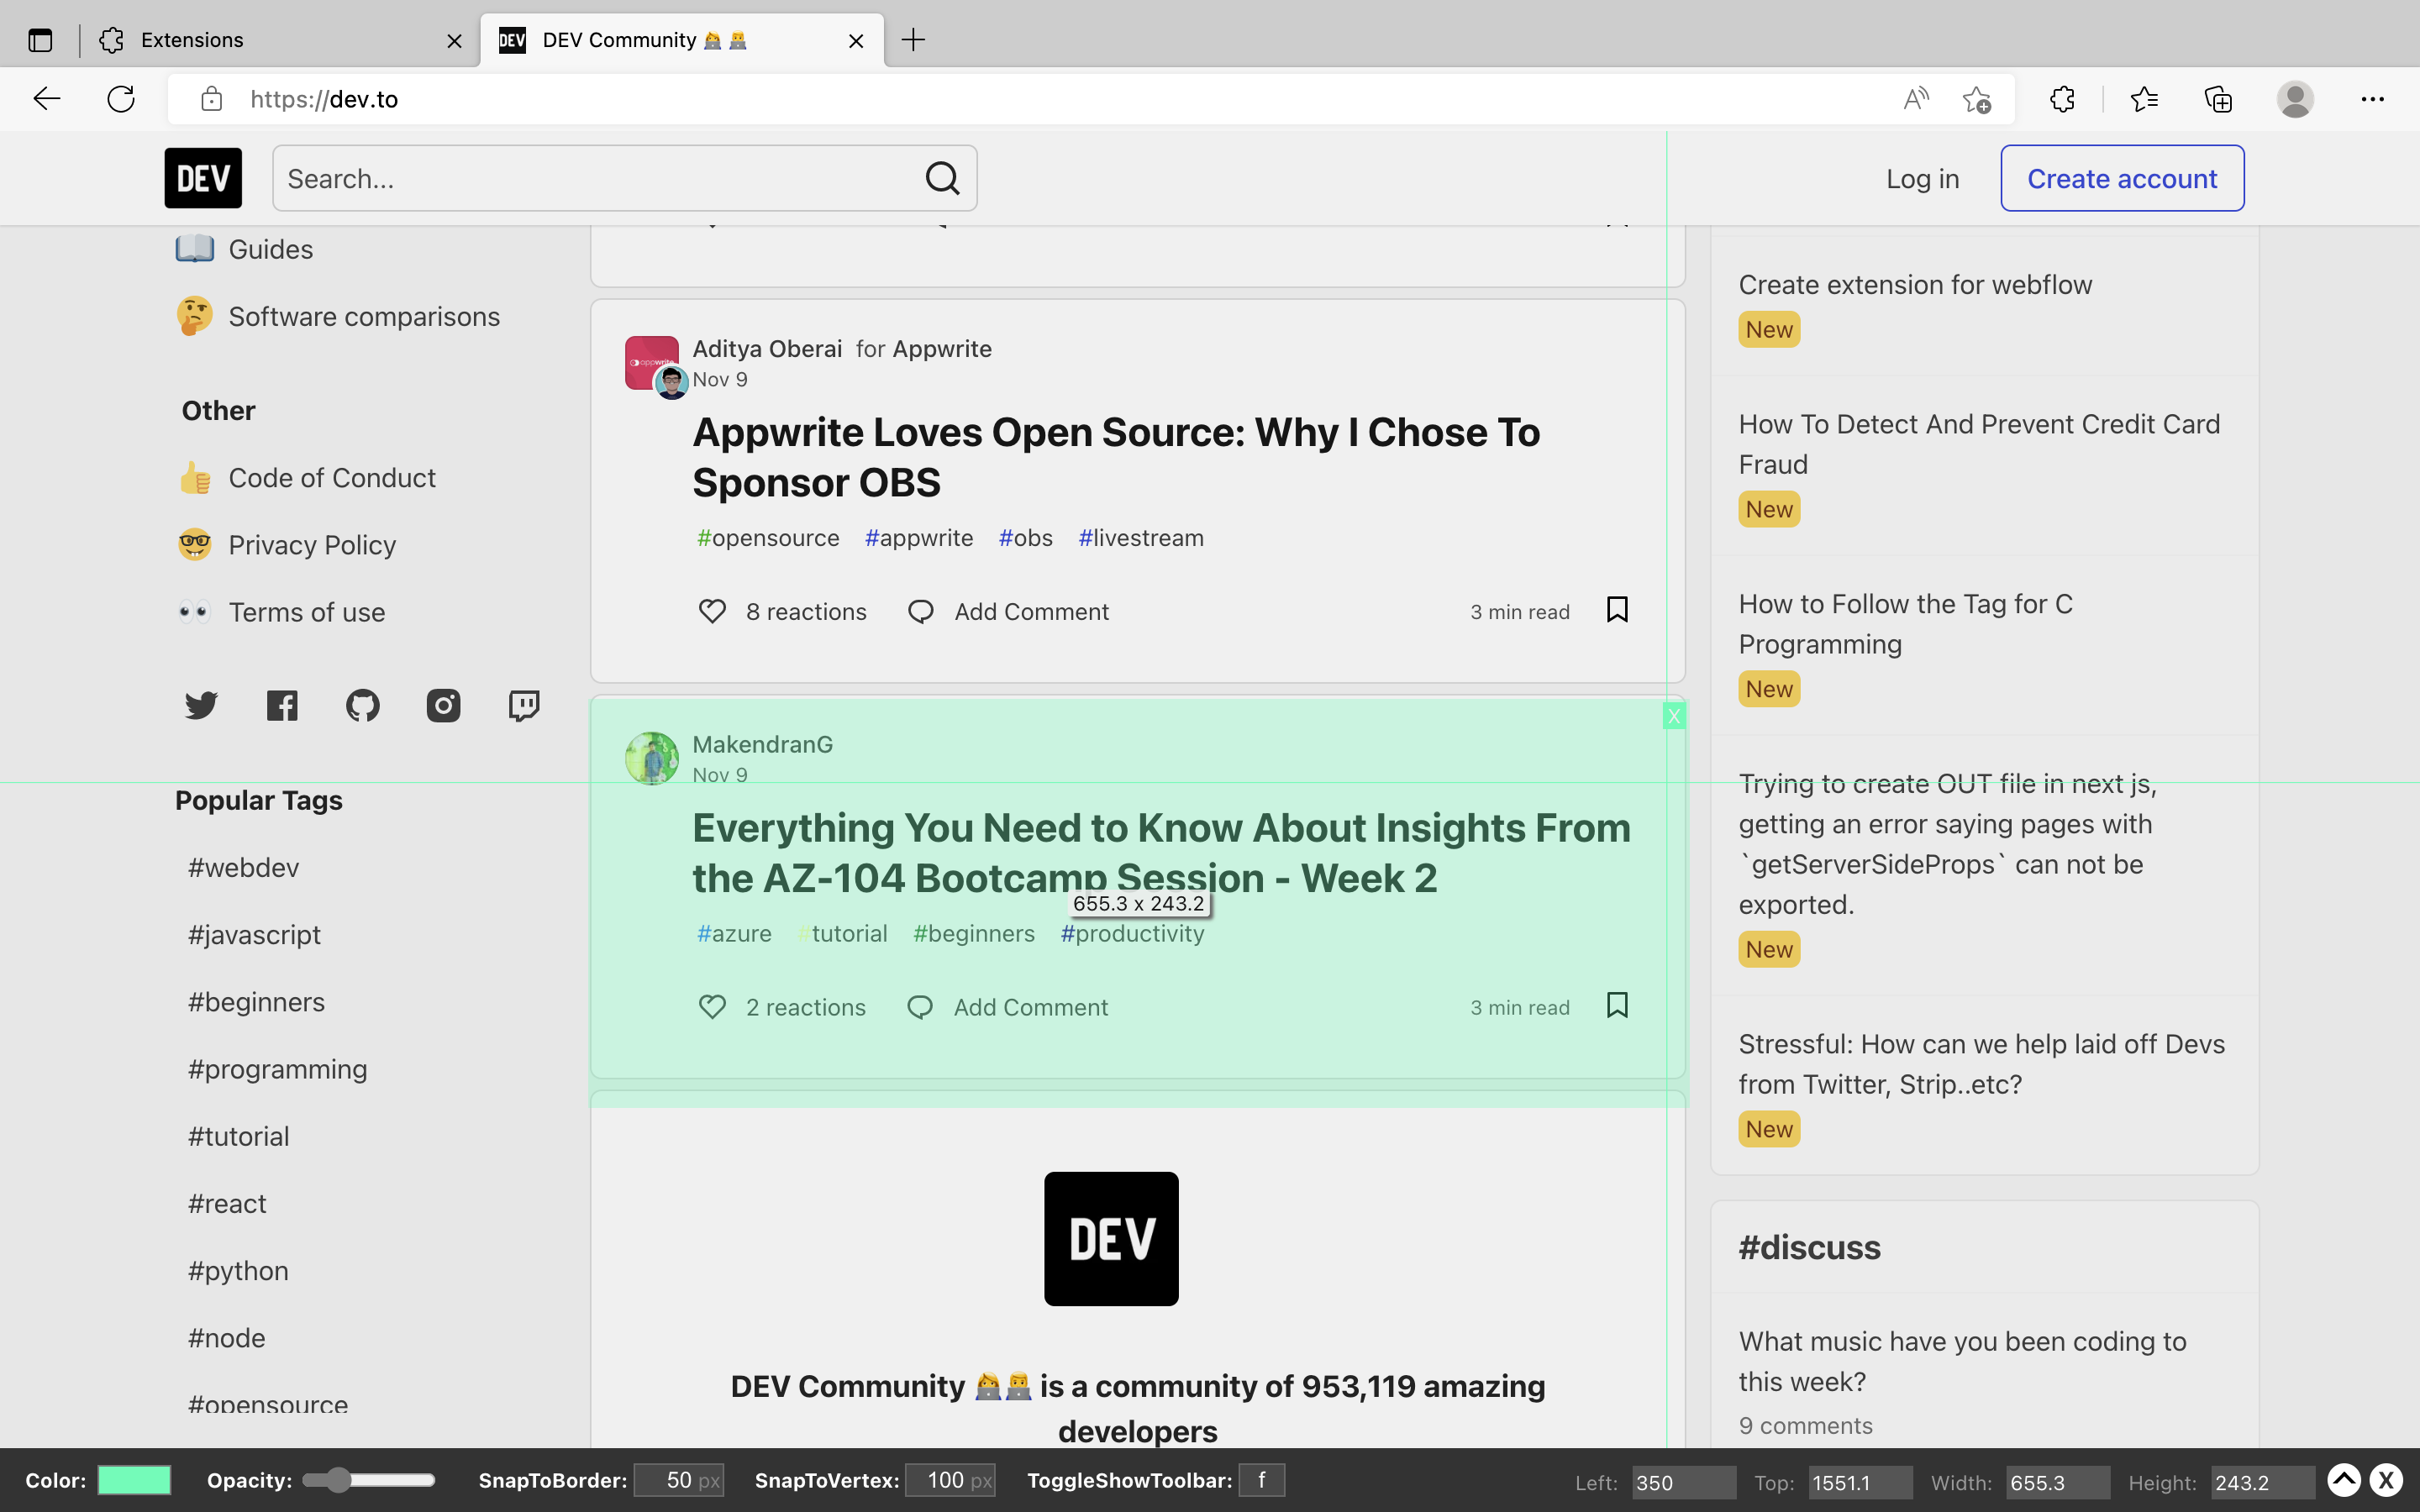This screenshot has width=2420, height=1512.
Task: Open the browser profile avatar
Action: pos(2295,99)
